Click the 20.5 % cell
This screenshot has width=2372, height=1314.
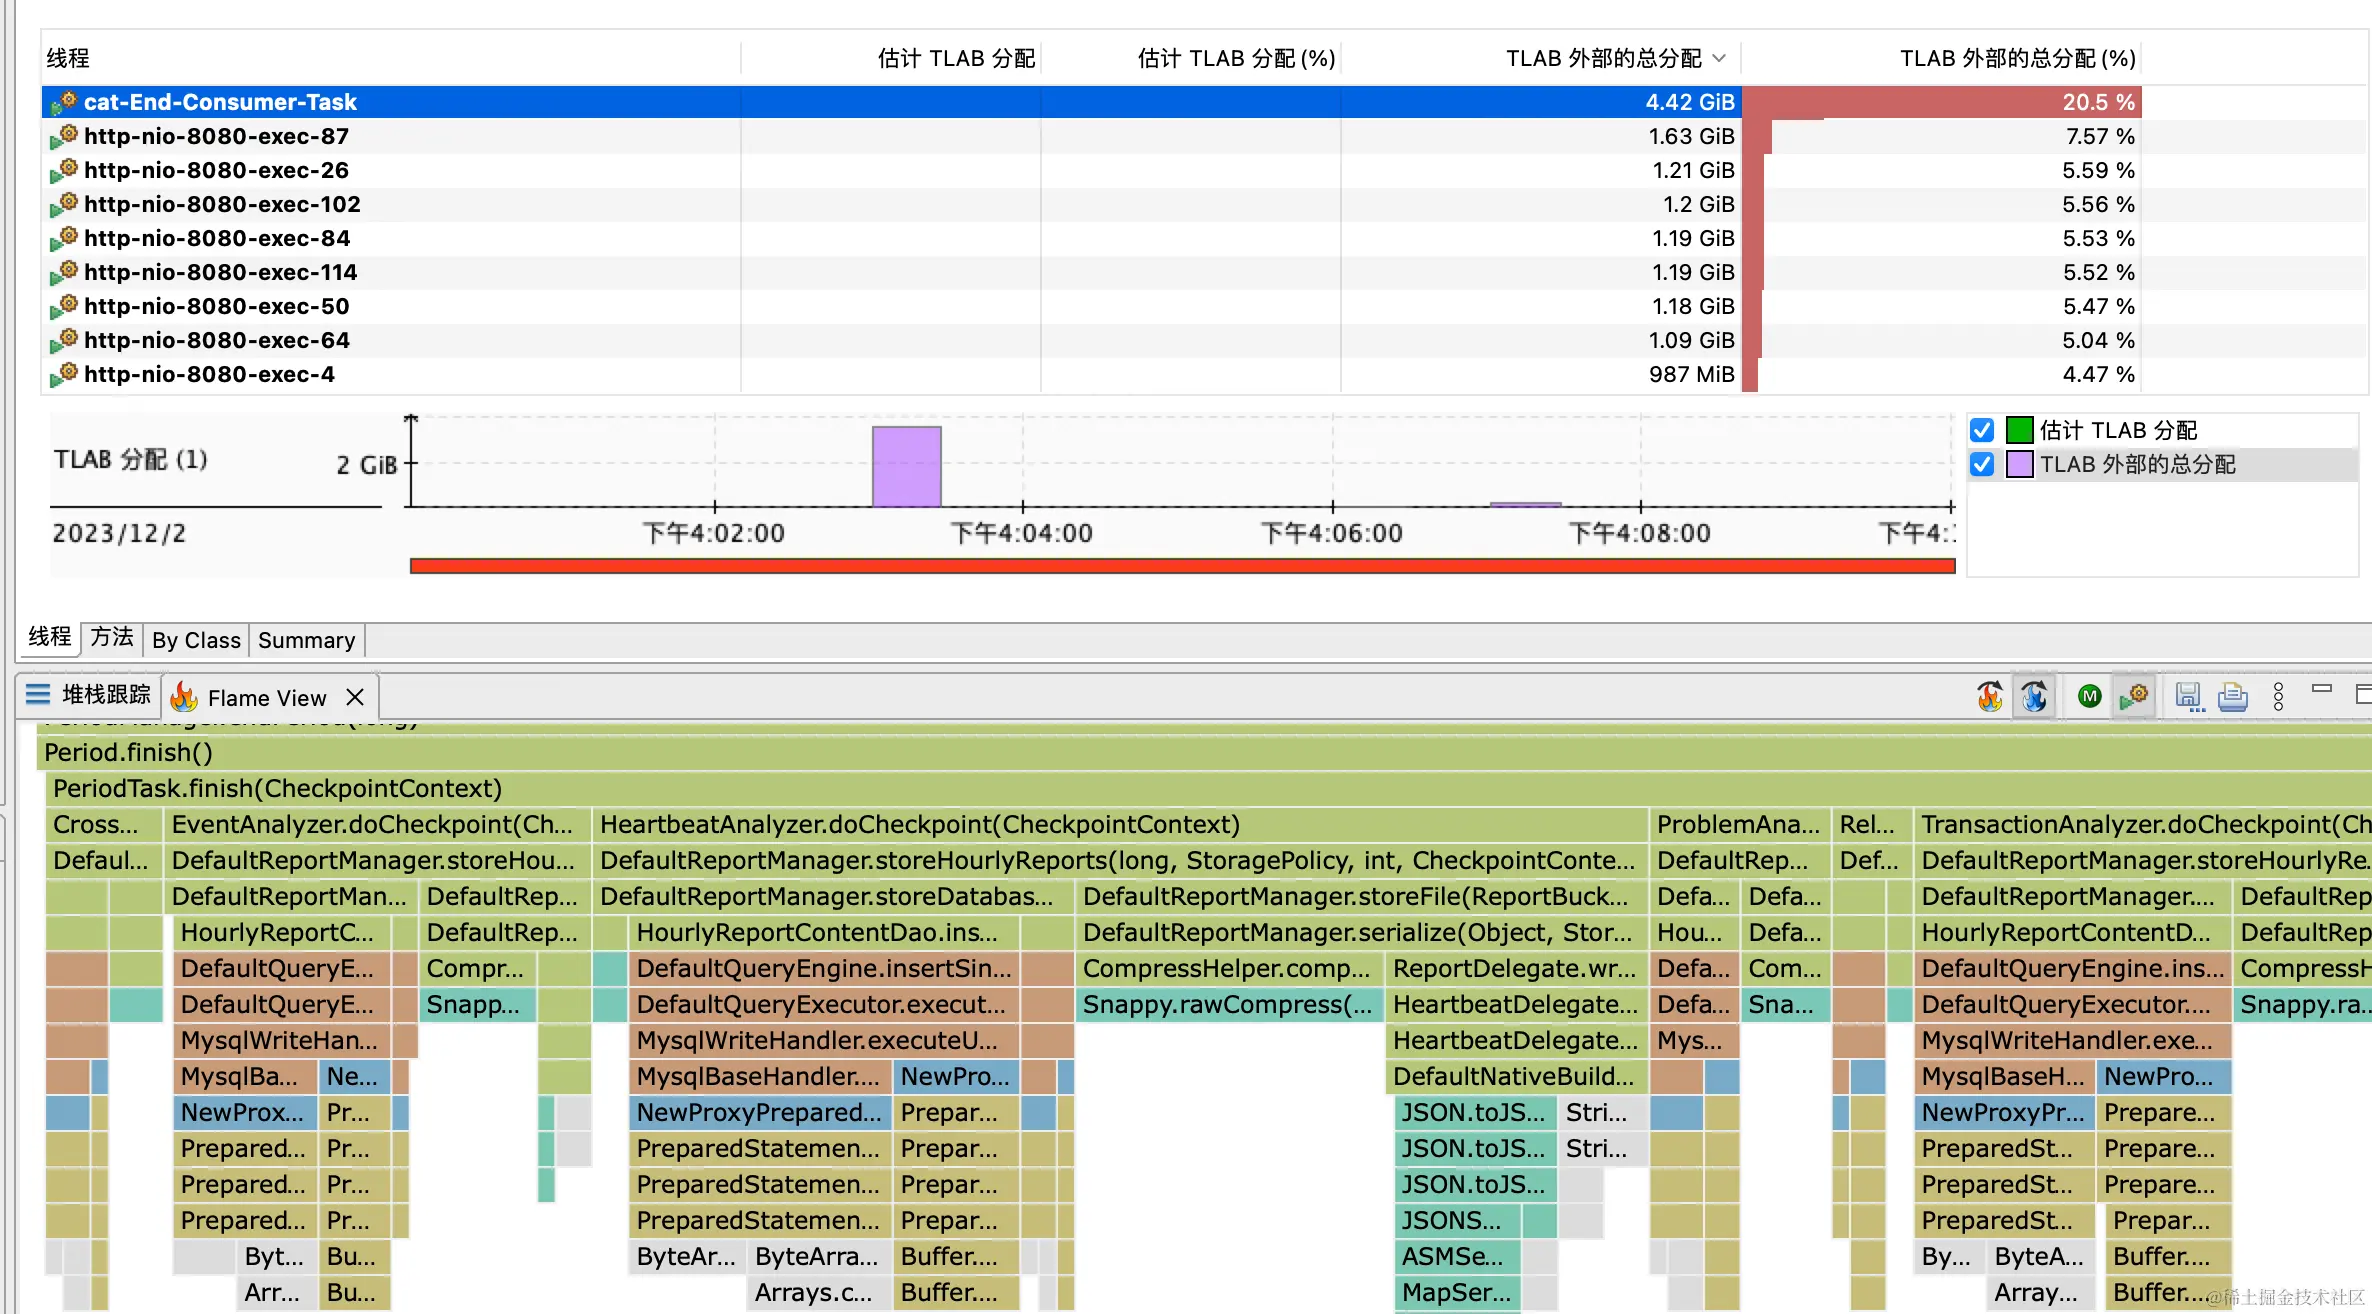click(x=1941, y=102)
